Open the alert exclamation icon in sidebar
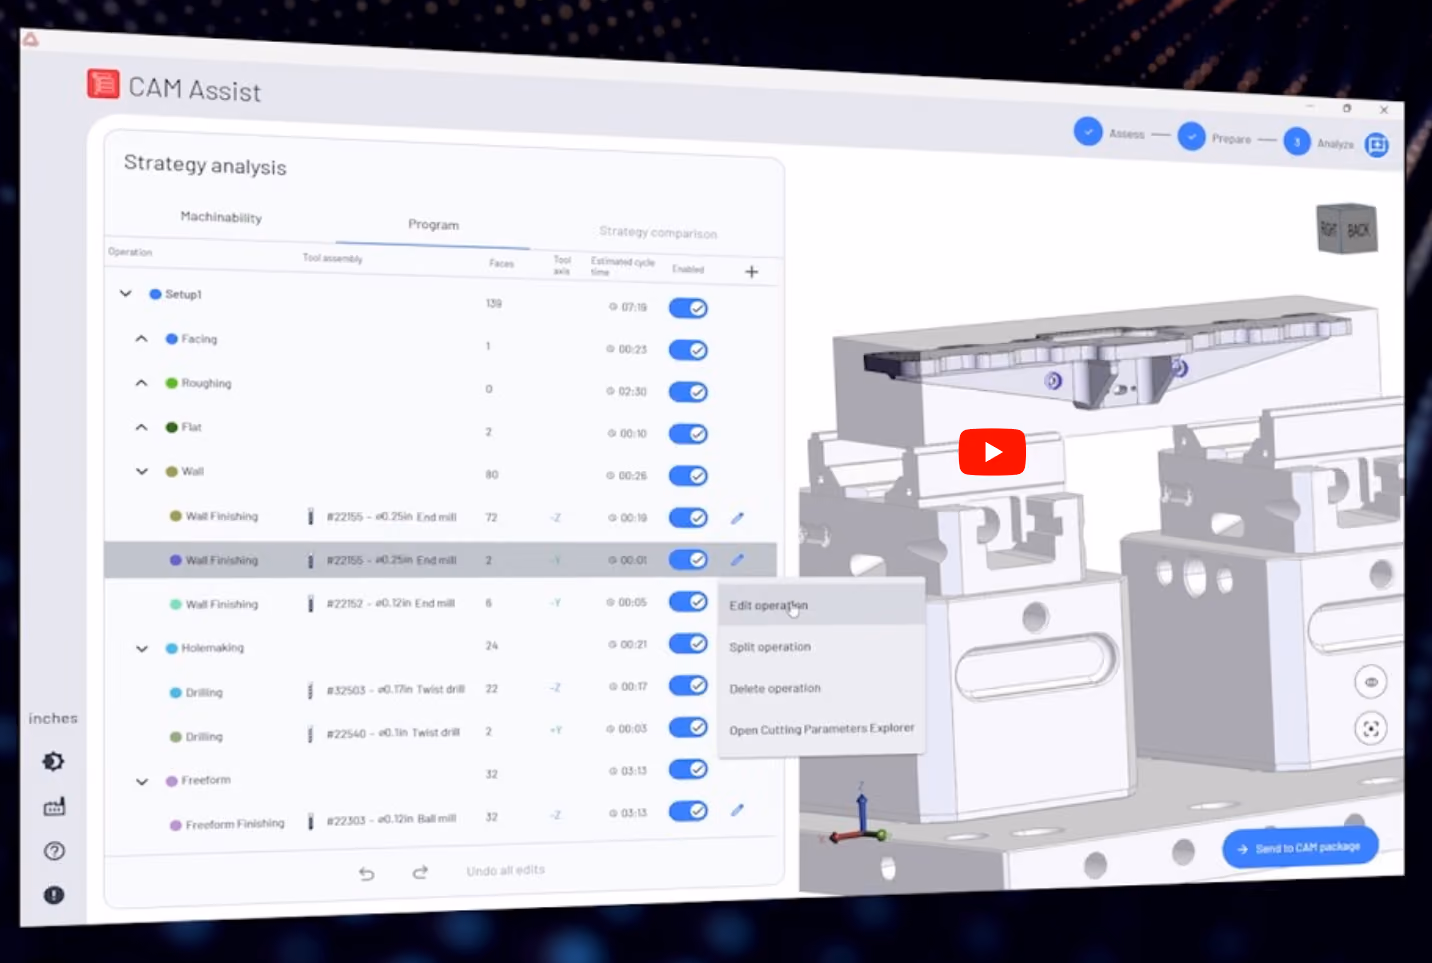The height and width of the screenshot is (963, 1432). [x=54, y=895]
